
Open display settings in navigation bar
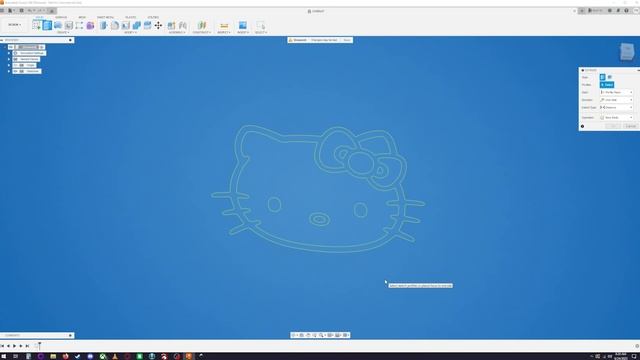(330, 335)
